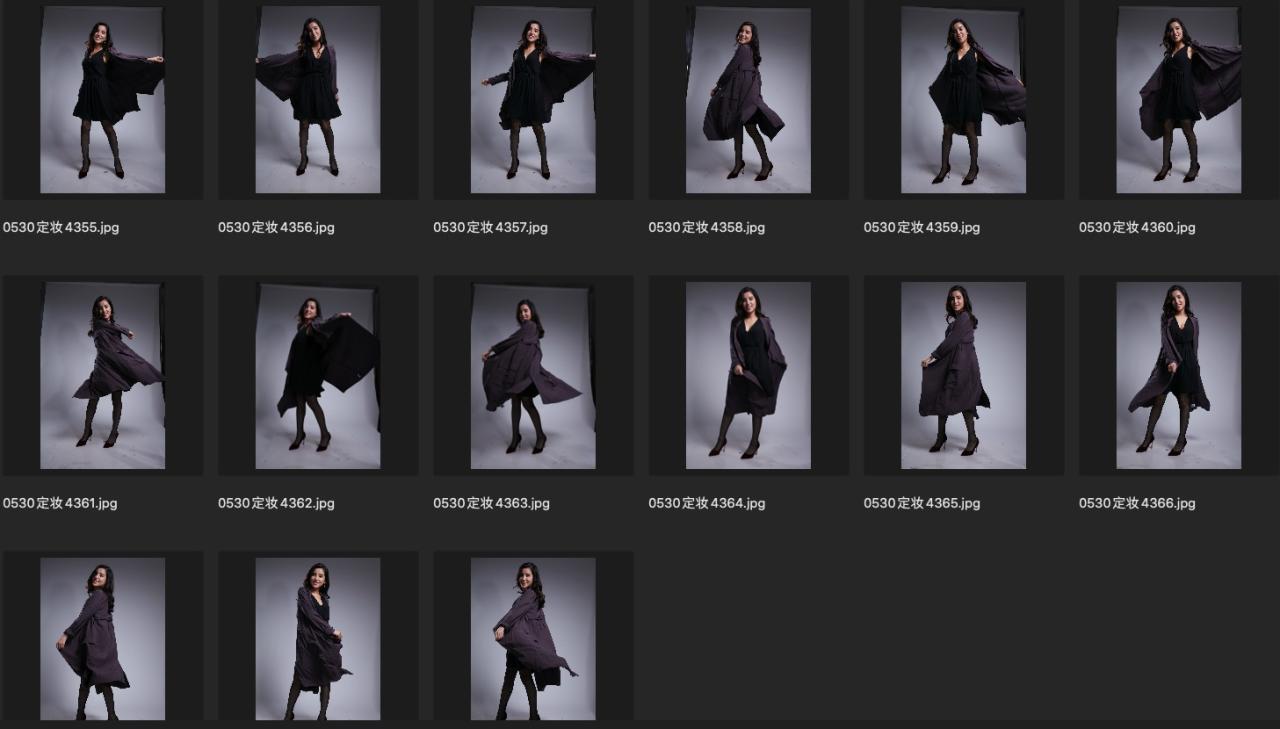Viewport: 1280px width, 729px height.
Task: Select the 0530定妆4355.jpg image thumbnail
Action: 102,100
